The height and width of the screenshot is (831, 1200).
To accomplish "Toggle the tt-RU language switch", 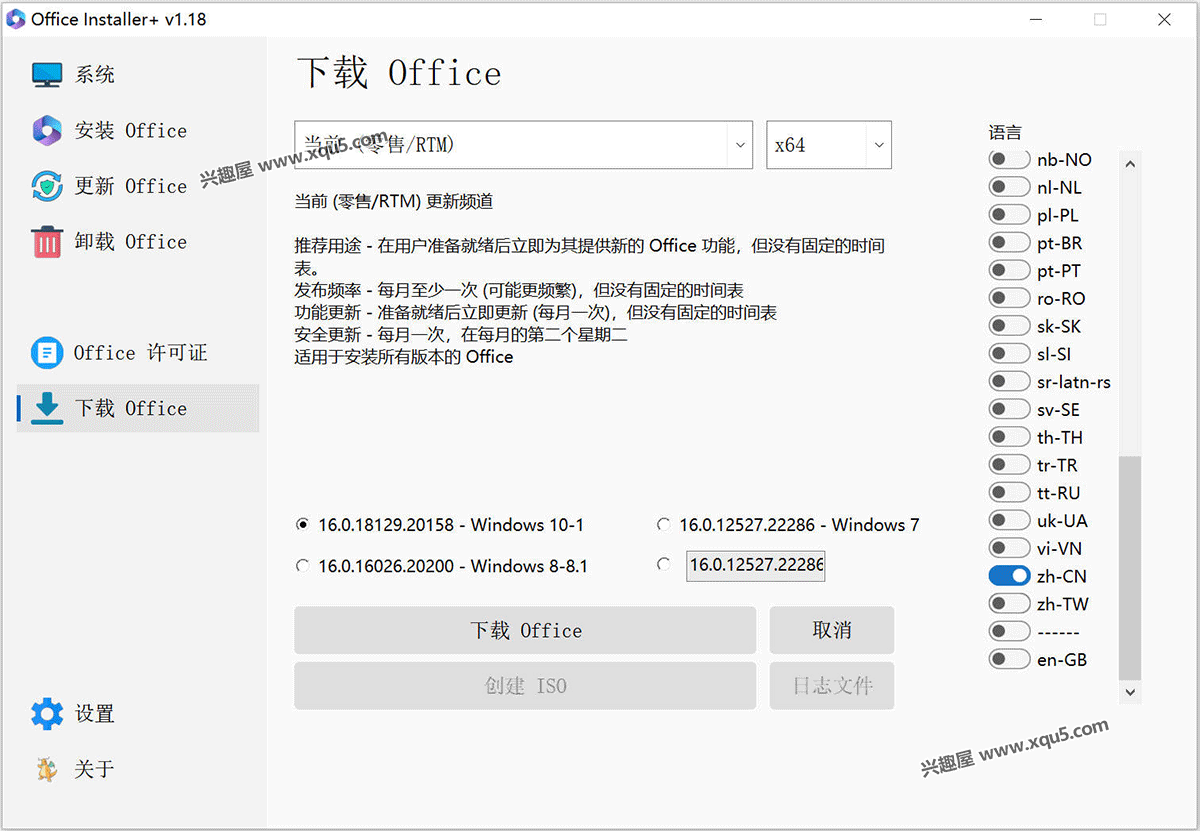I will tap(1009, 493).
